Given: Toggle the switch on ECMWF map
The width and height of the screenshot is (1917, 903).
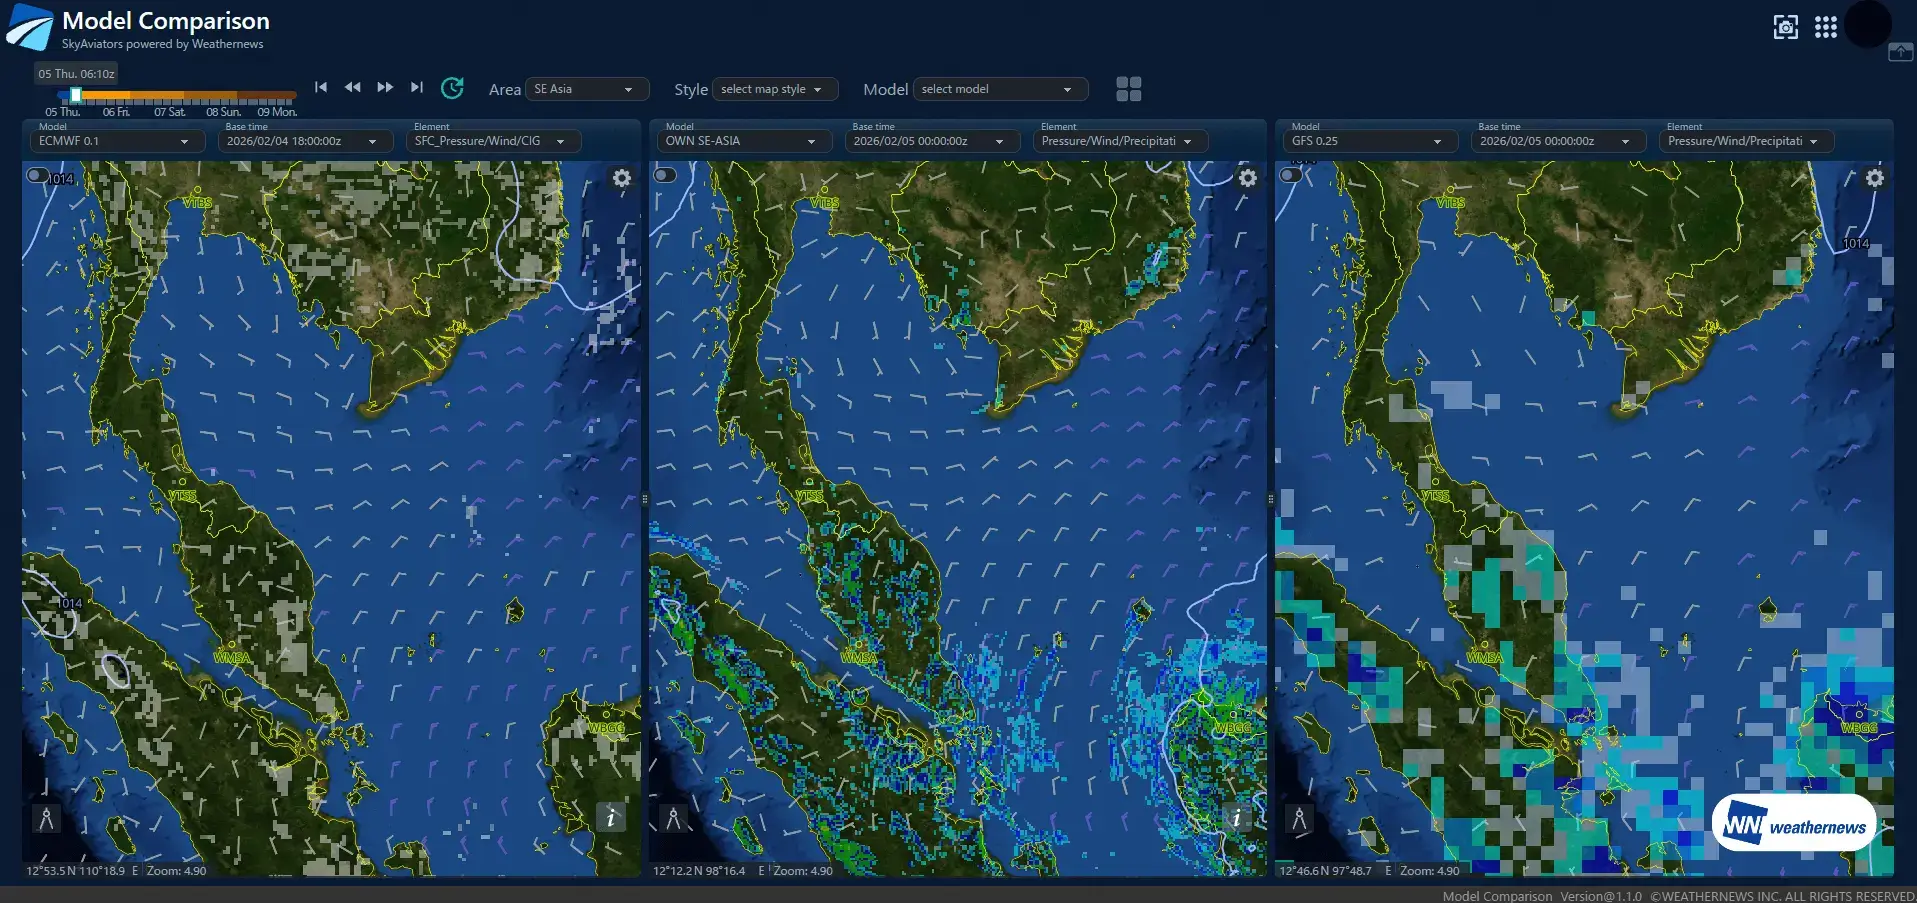Looking at the screenshot, I should [38, 176].
